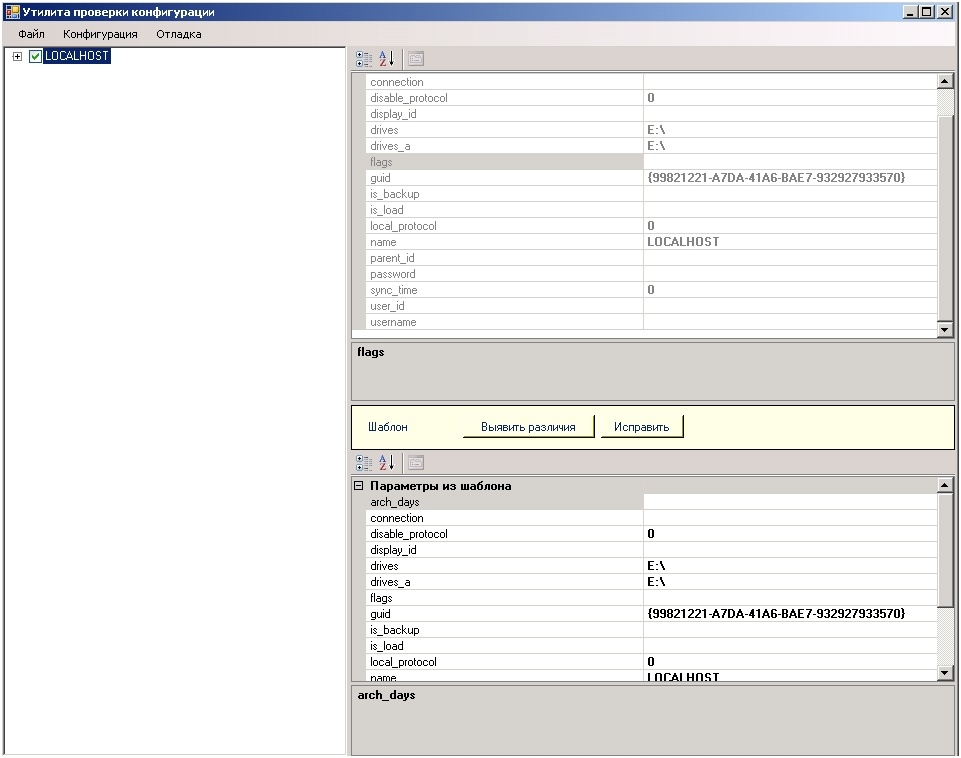Viewport: 961px width, 758px height.
Task: Select 'local_protocol' row in template grid
Action: (x=651, y=662)
